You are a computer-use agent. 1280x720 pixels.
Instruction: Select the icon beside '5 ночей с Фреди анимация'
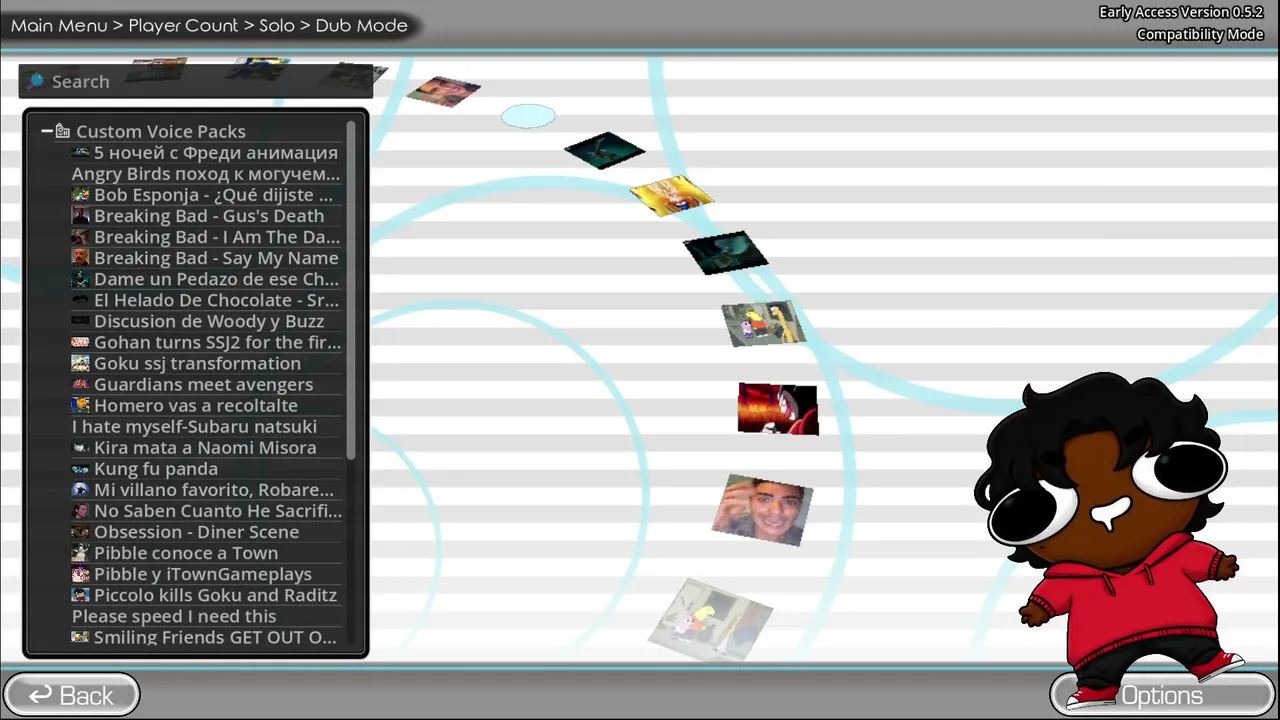(x=81, y=153)
